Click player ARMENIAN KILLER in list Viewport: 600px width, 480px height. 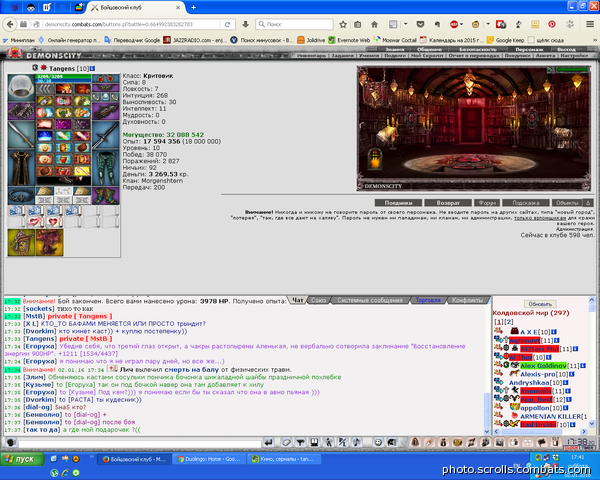(550, 416)
